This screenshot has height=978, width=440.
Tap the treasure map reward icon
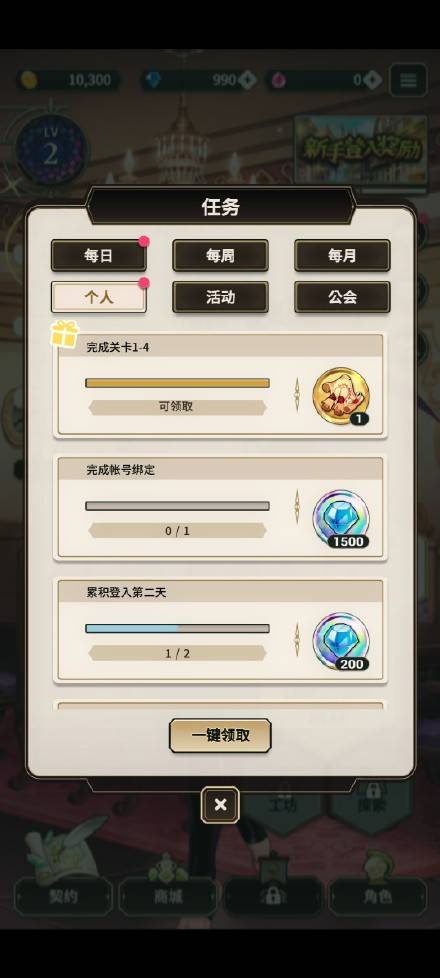(341, 396)
